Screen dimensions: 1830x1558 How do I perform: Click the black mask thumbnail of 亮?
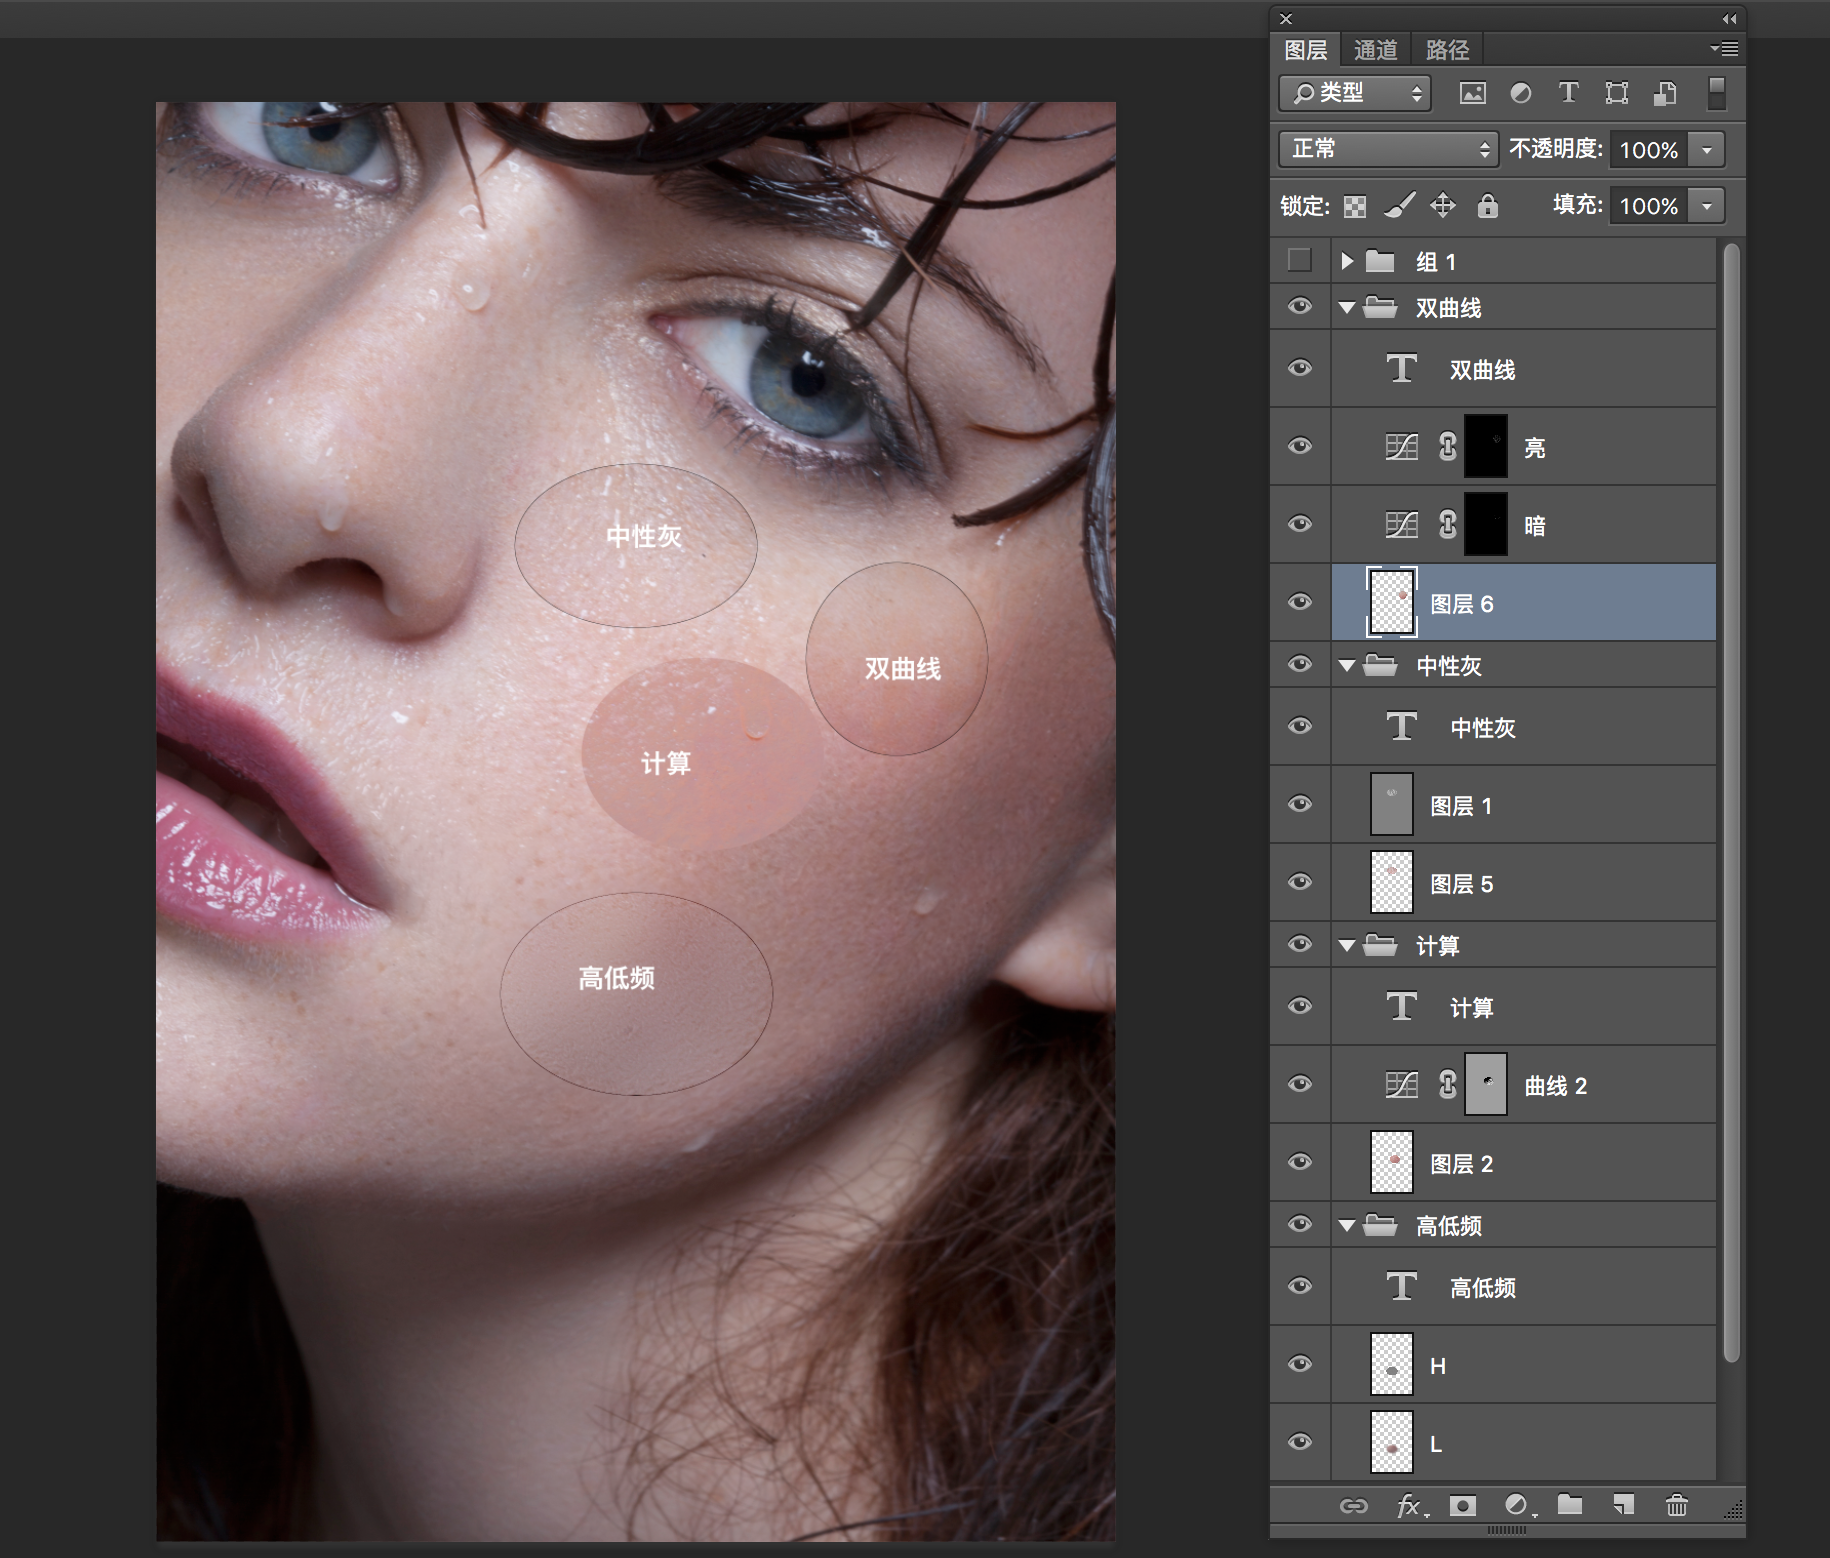click(1486, 446)
